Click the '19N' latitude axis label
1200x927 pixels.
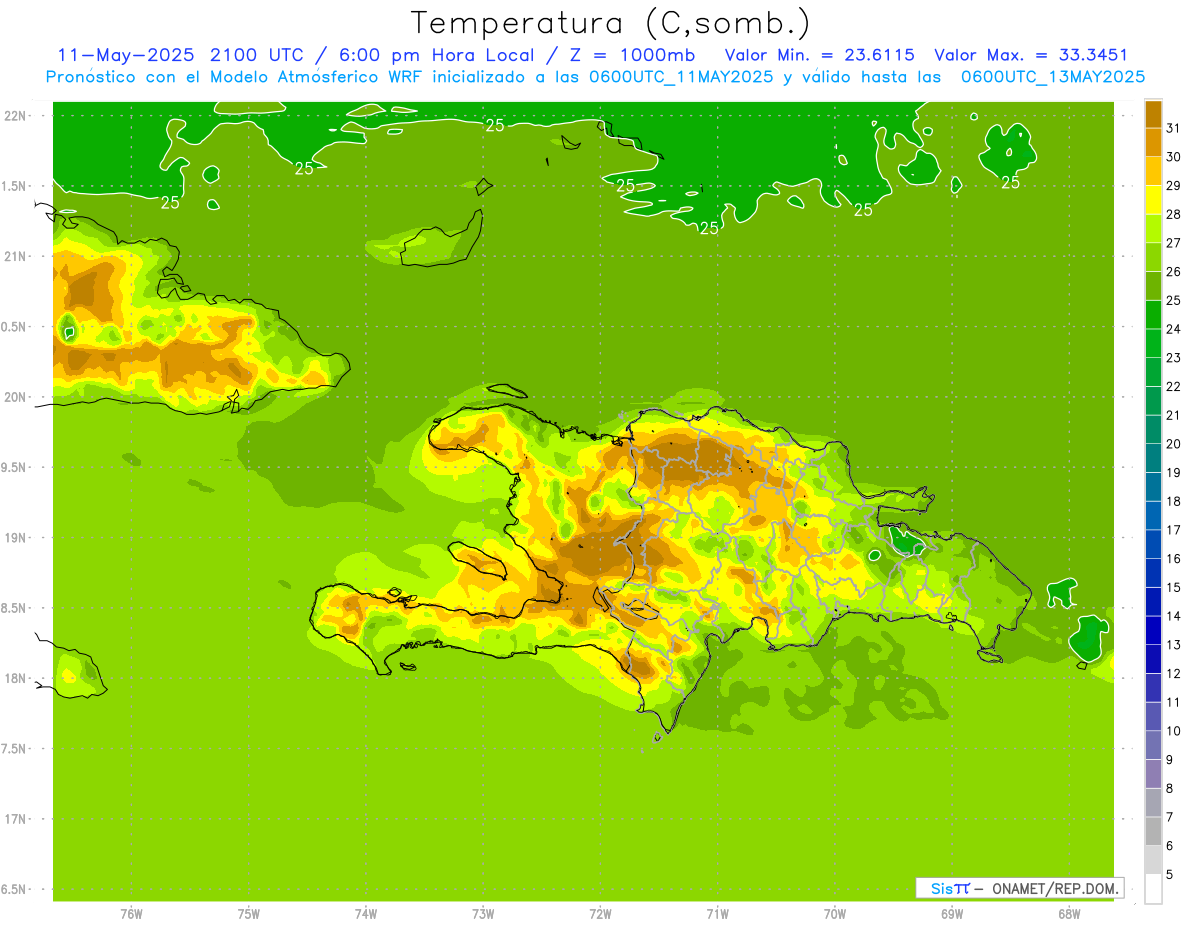pyautogui.click(x=16, y=538)
